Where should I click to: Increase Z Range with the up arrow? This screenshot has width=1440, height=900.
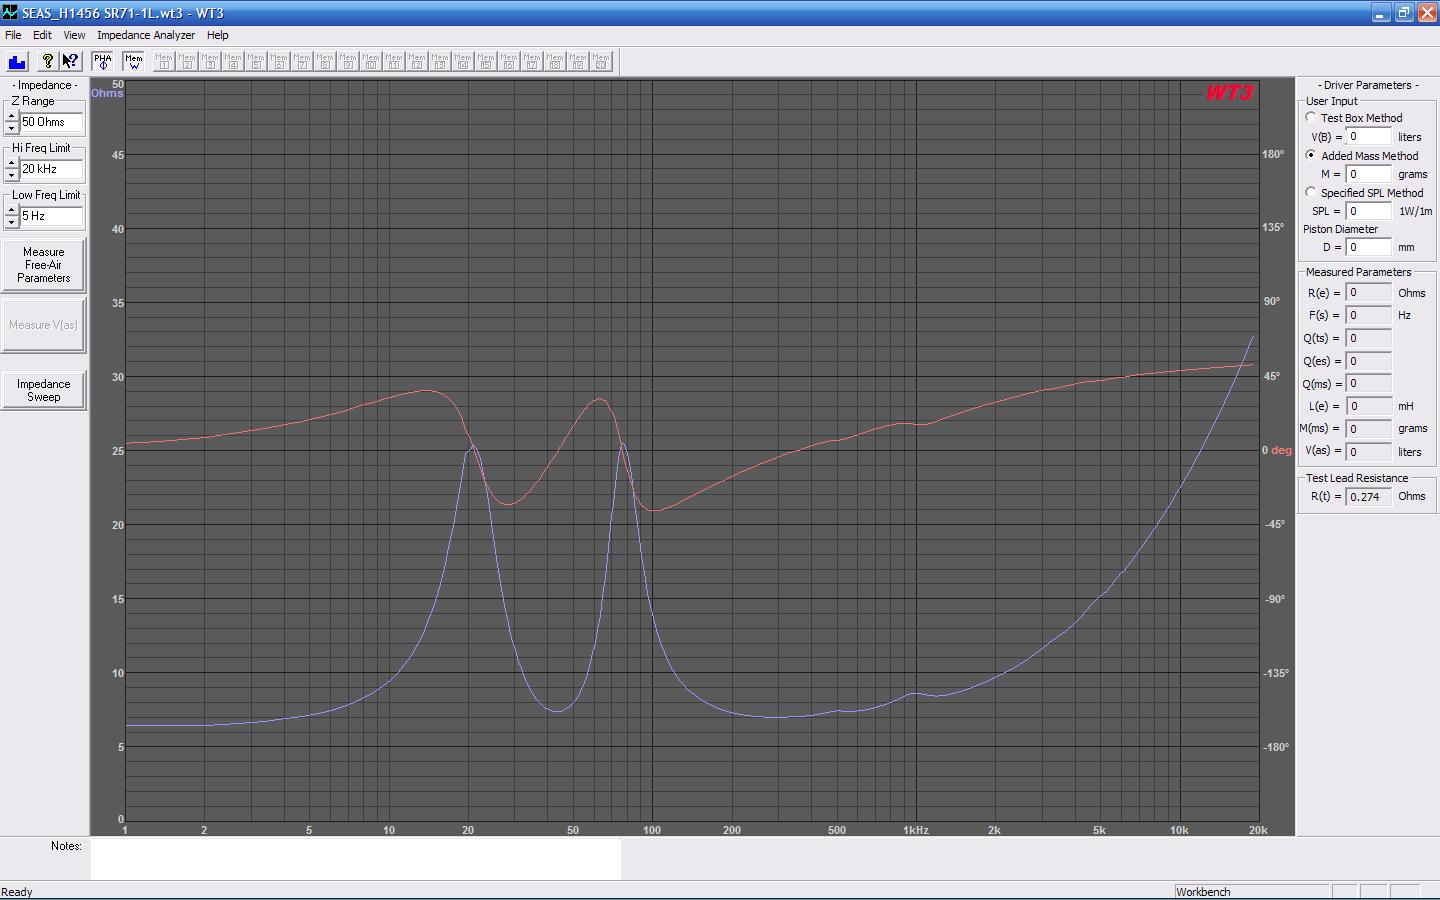coord(12,116)
